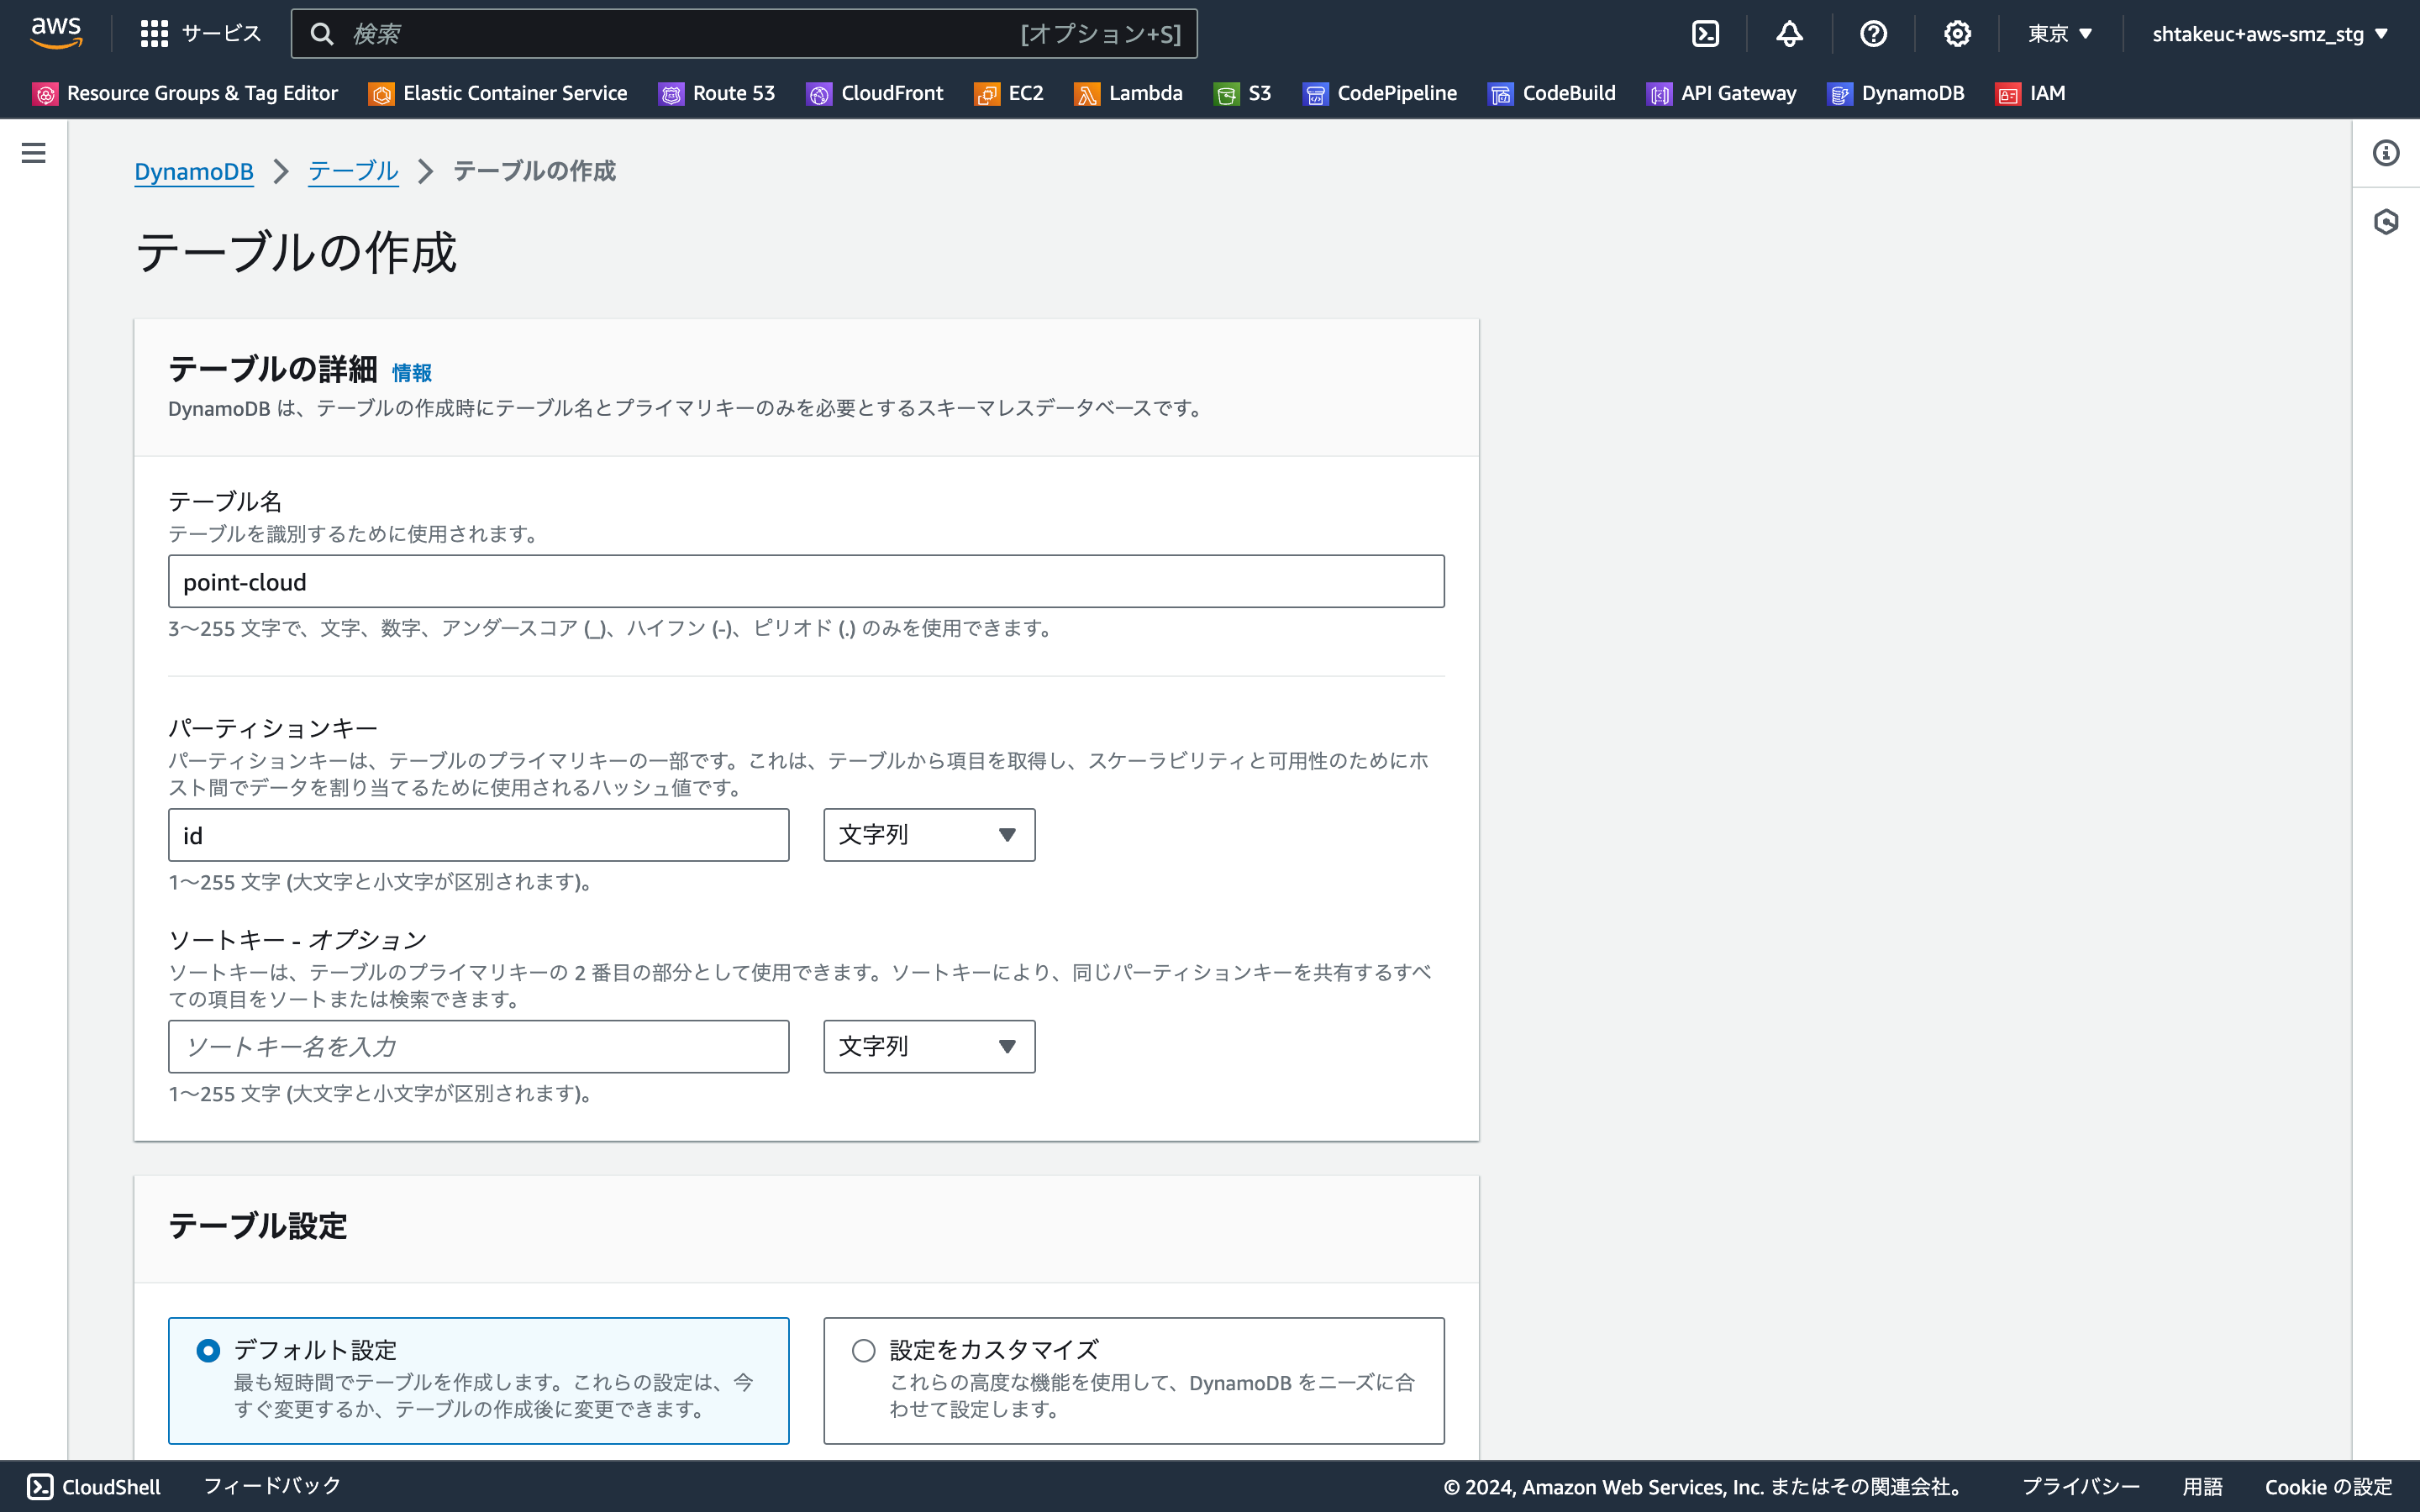
Task: Open the 情報 help link
Action: (x=410, y=372)
